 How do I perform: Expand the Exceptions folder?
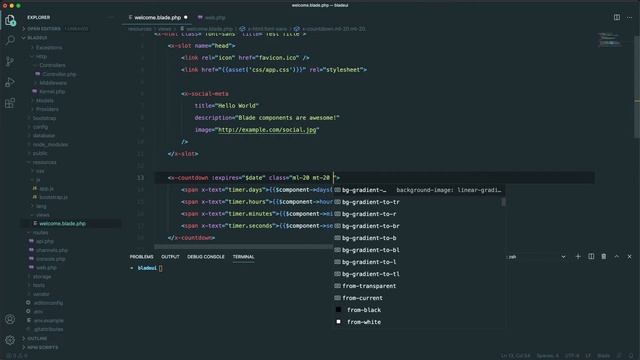49,48
